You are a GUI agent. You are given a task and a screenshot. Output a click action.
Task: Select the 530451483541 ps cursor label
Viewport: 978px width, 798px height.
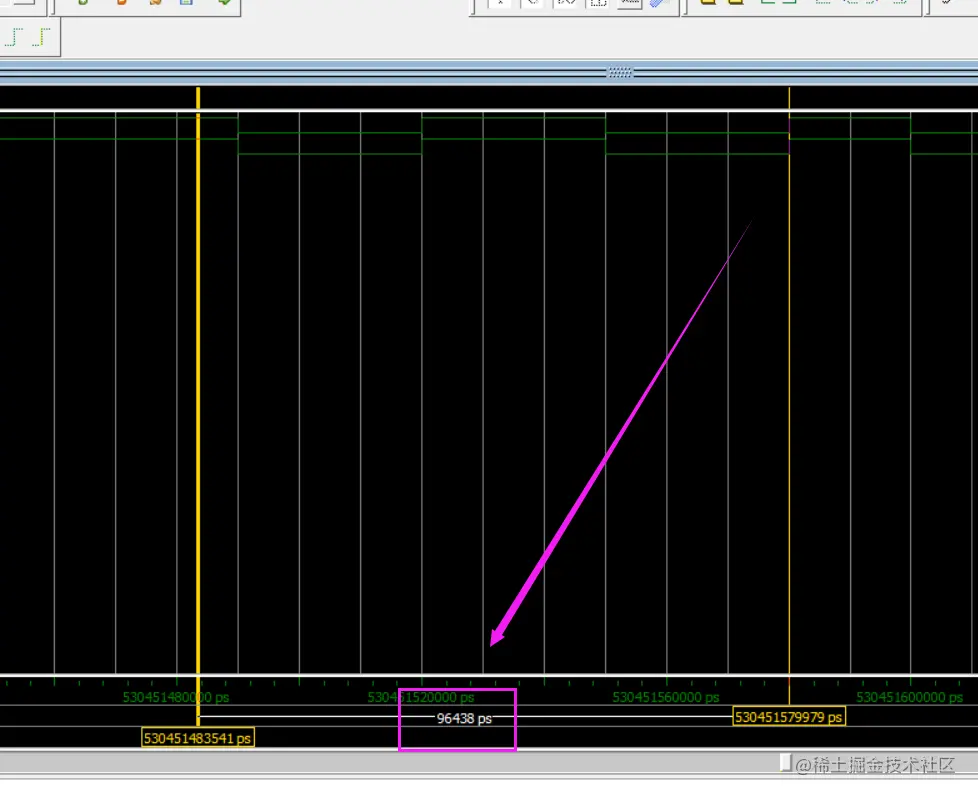point(198,738)
